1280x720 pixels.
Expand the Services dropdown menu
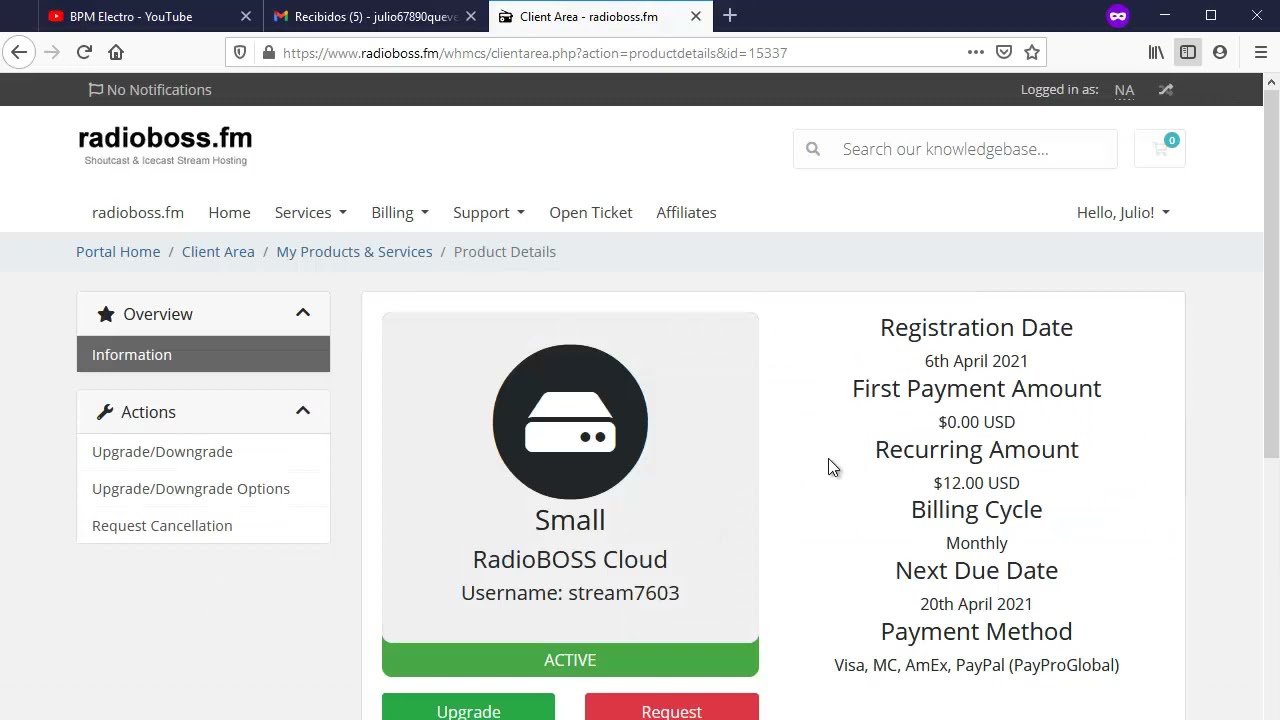pyautogui.click(x=311, y=212)
